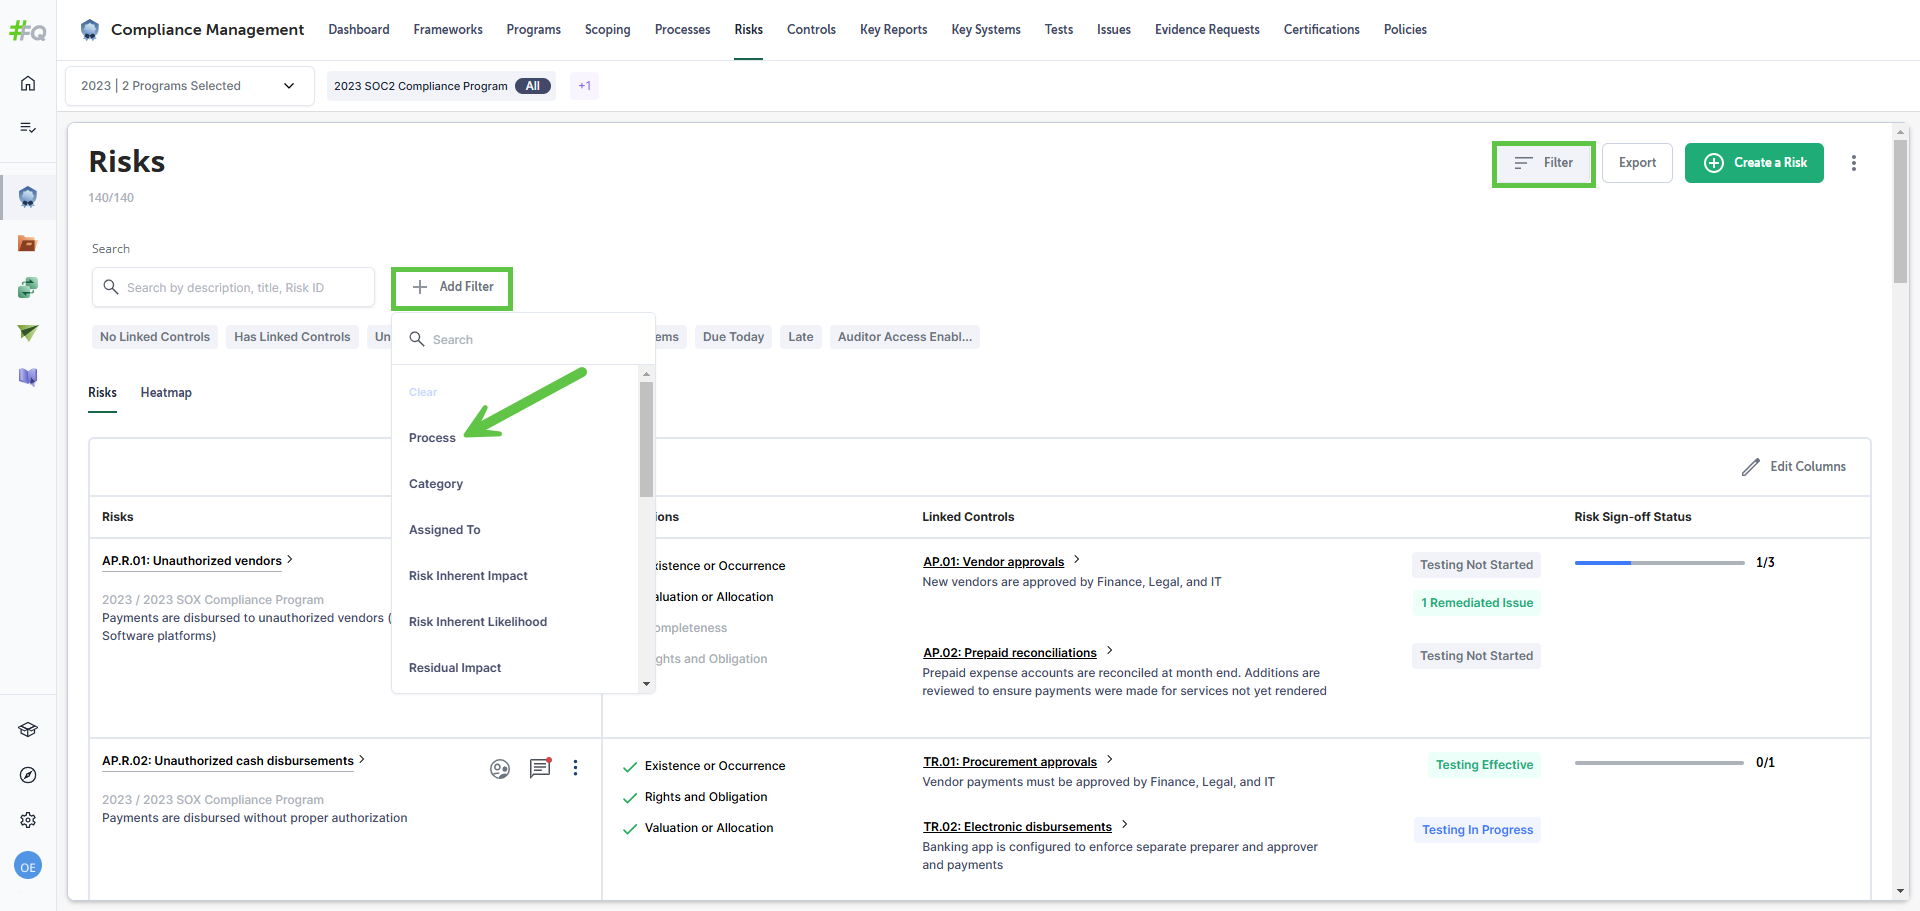The image size is (1920, 911).
Task: Open TR.02: Electronic disbursements link
Action: coord(1017,827)
